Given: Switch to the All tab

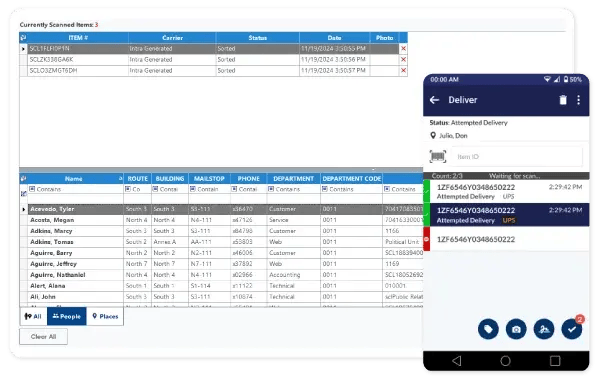Looking at the screenshot, I should click(x=33, y=316).
